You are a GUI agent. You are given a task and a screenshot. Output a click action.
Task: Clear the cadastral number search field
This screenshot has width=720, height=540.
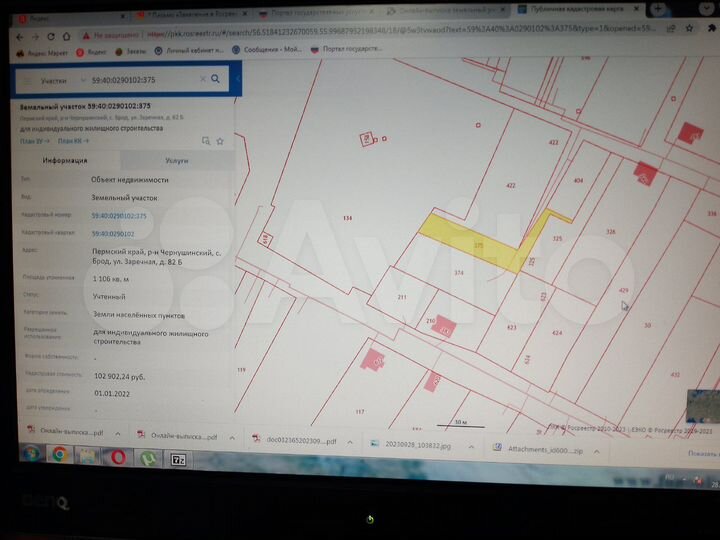pos(202,79)
